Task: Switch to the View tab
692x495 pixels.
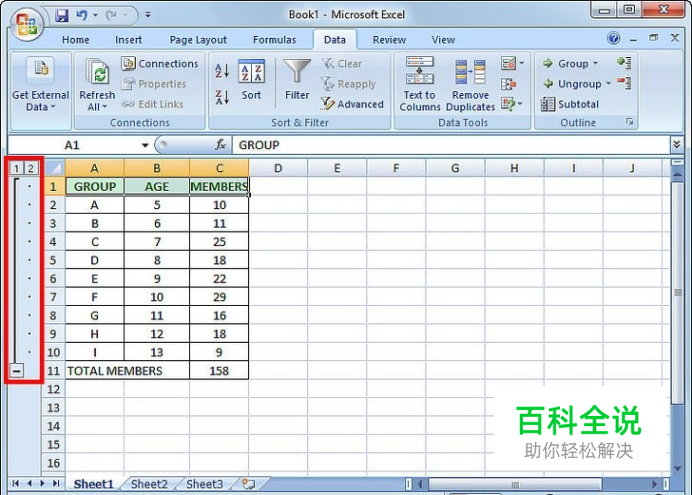Action: (x=443, y=40)
